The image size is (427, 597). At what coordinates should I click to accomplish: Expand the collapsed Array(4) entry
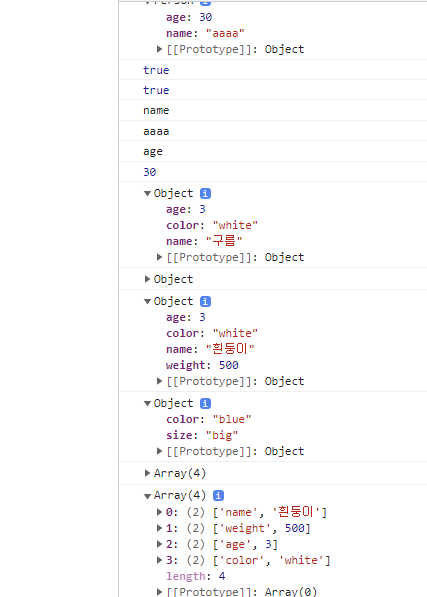pos(147,473)
